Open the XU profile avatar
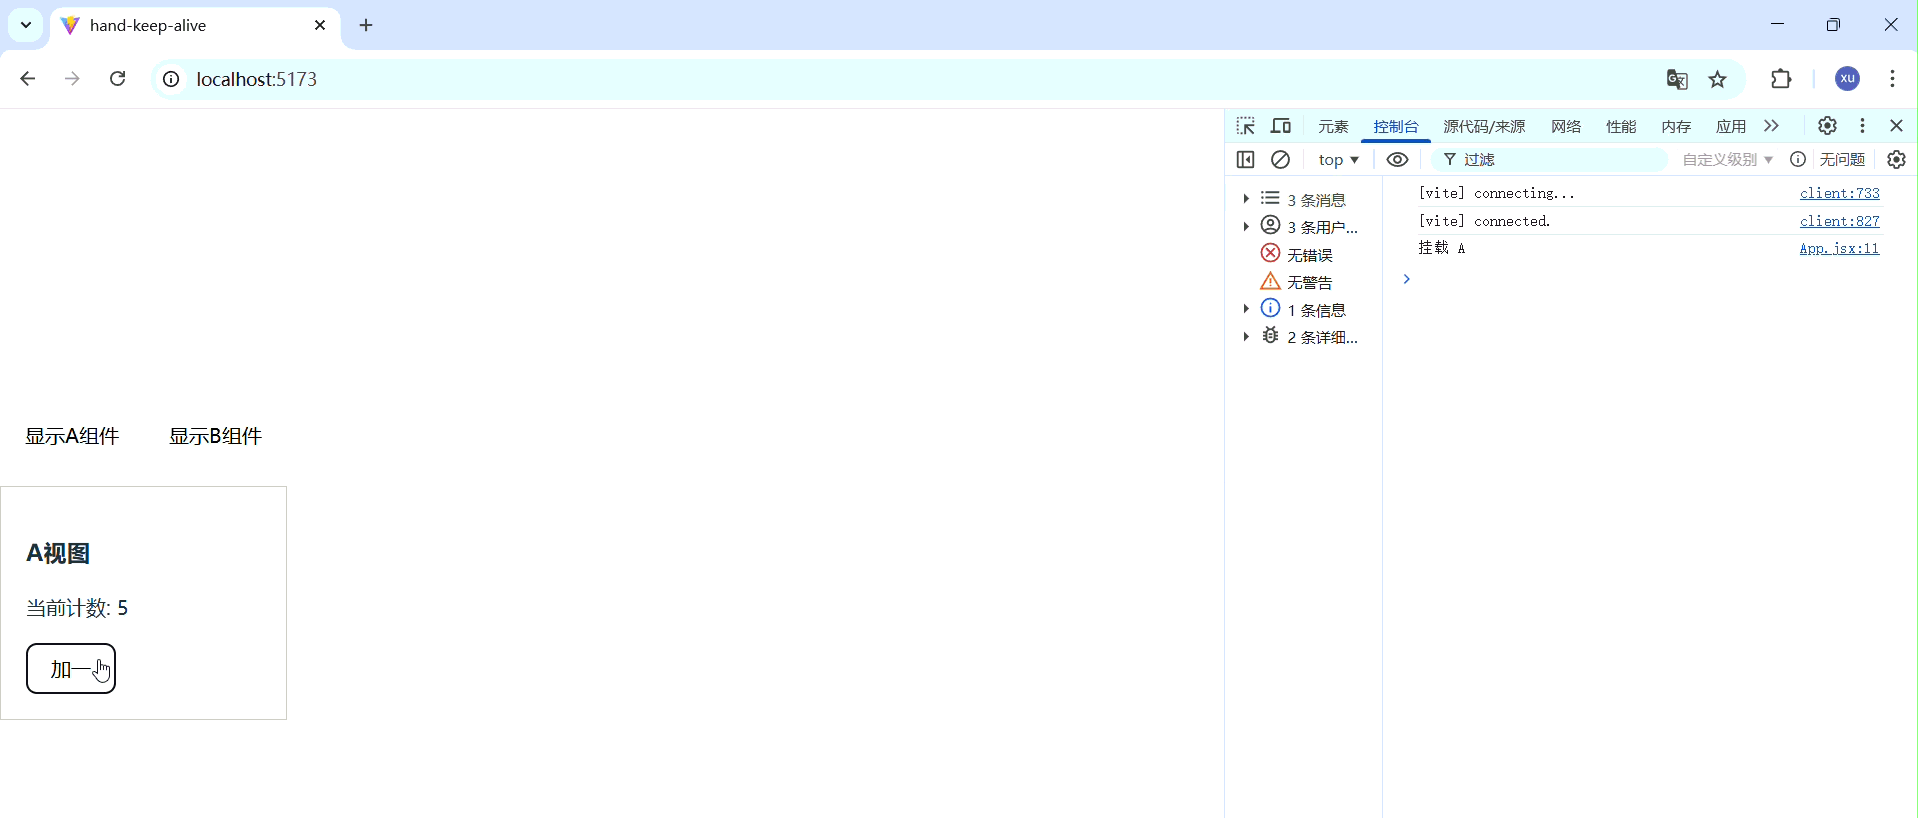Screen dimensions: 1918x818 (1848, 79)
